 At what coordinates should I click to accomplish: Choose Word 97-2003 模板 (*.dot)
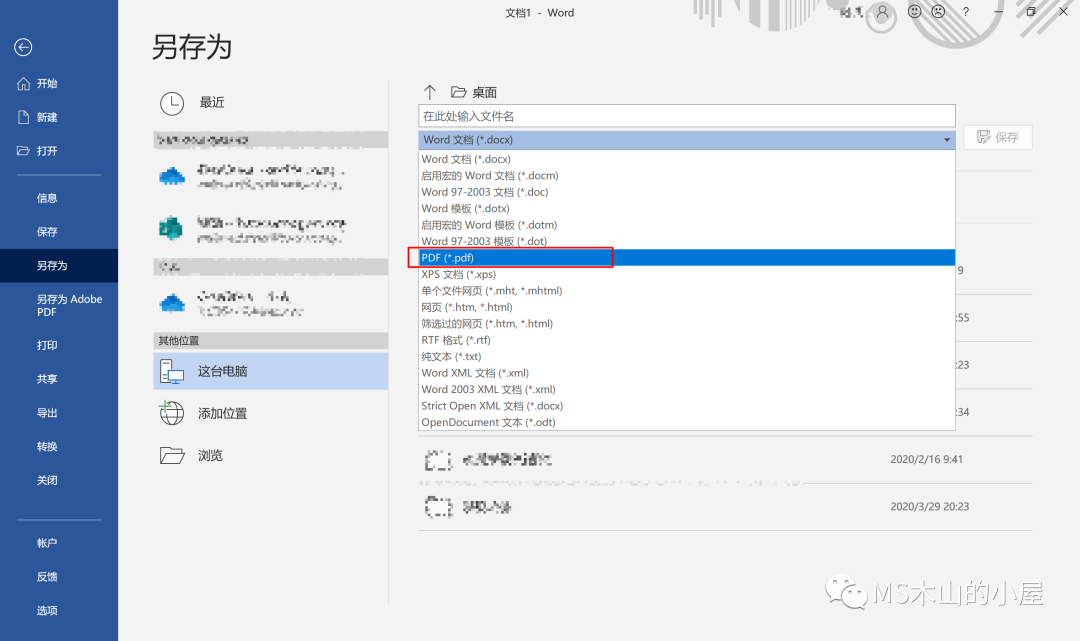pyautogui.click(x=687, y=241)
